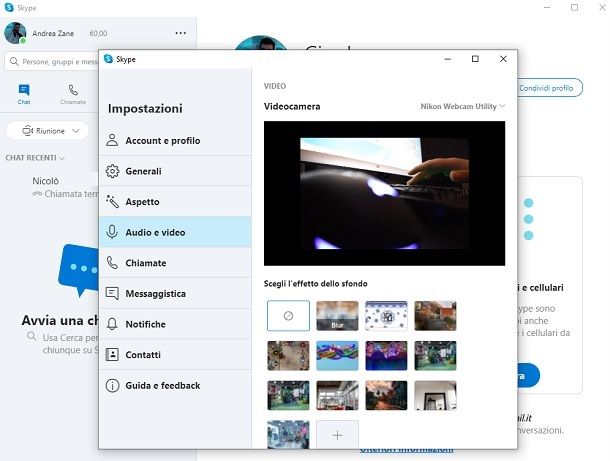Click Andrea Zane profile avatar
This screenshot has height=461, width=610.
15,33
